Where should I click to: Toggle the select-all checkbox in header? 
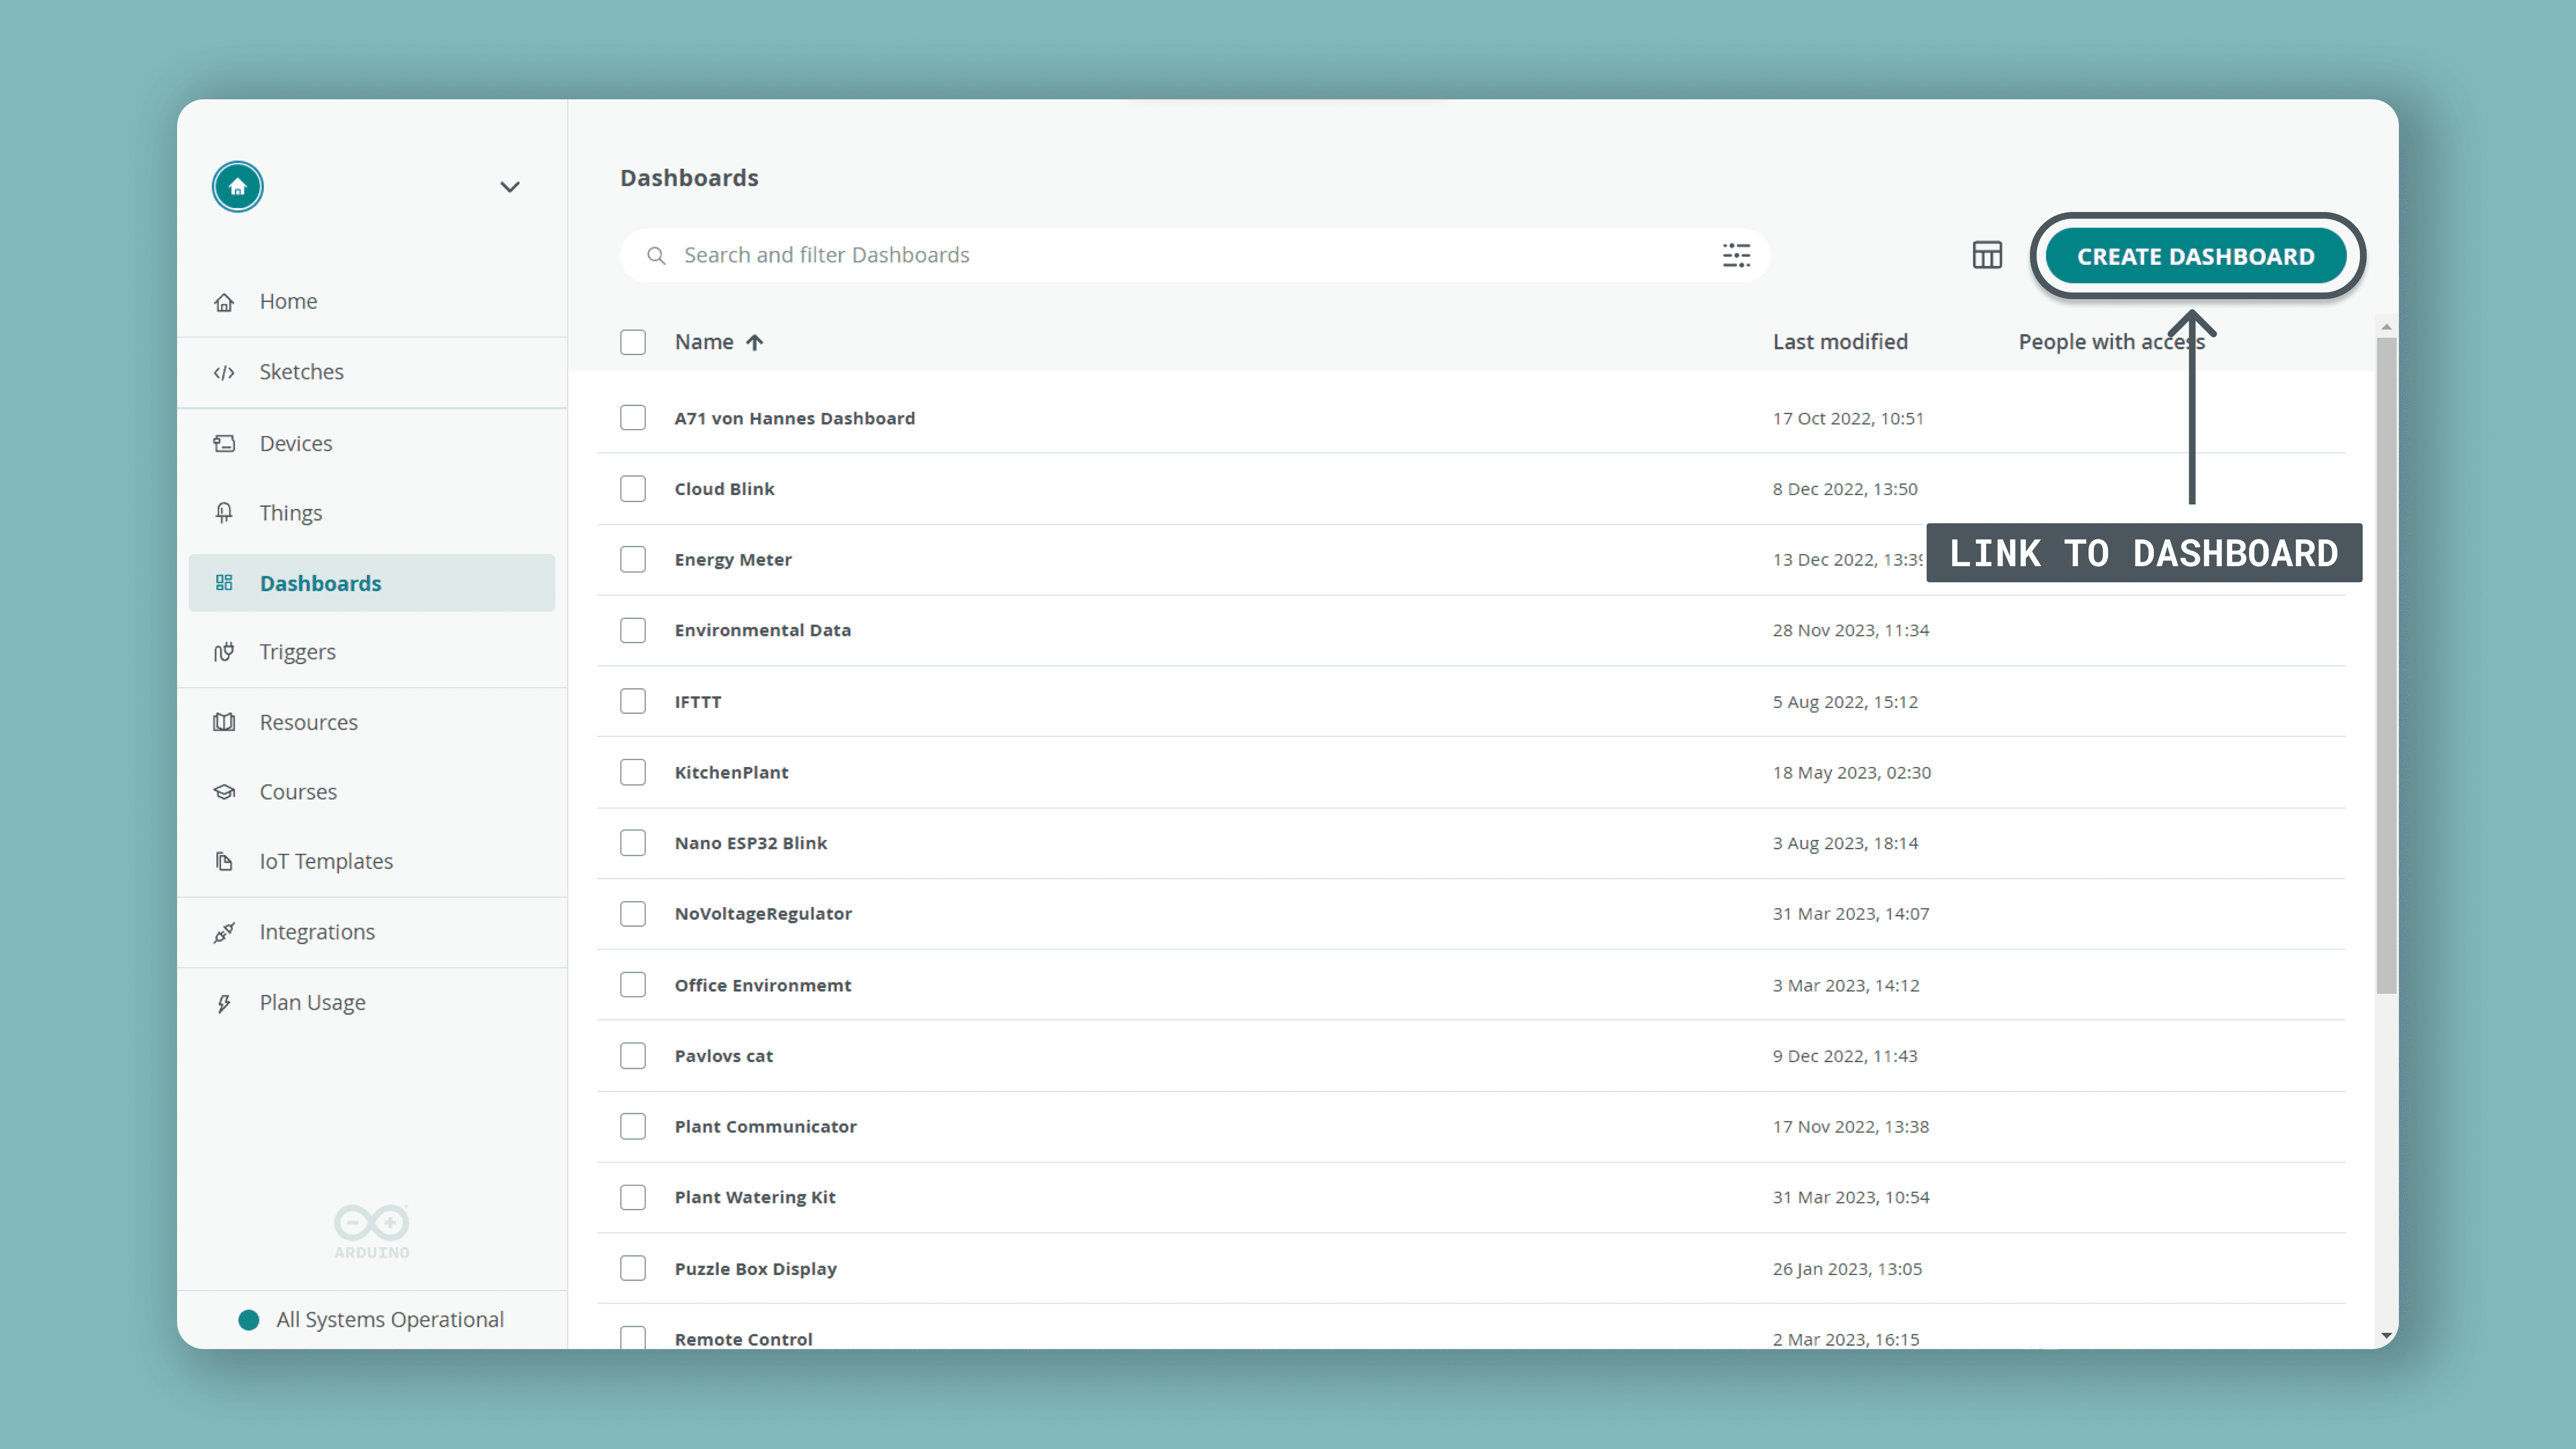(x=633, y=342)
